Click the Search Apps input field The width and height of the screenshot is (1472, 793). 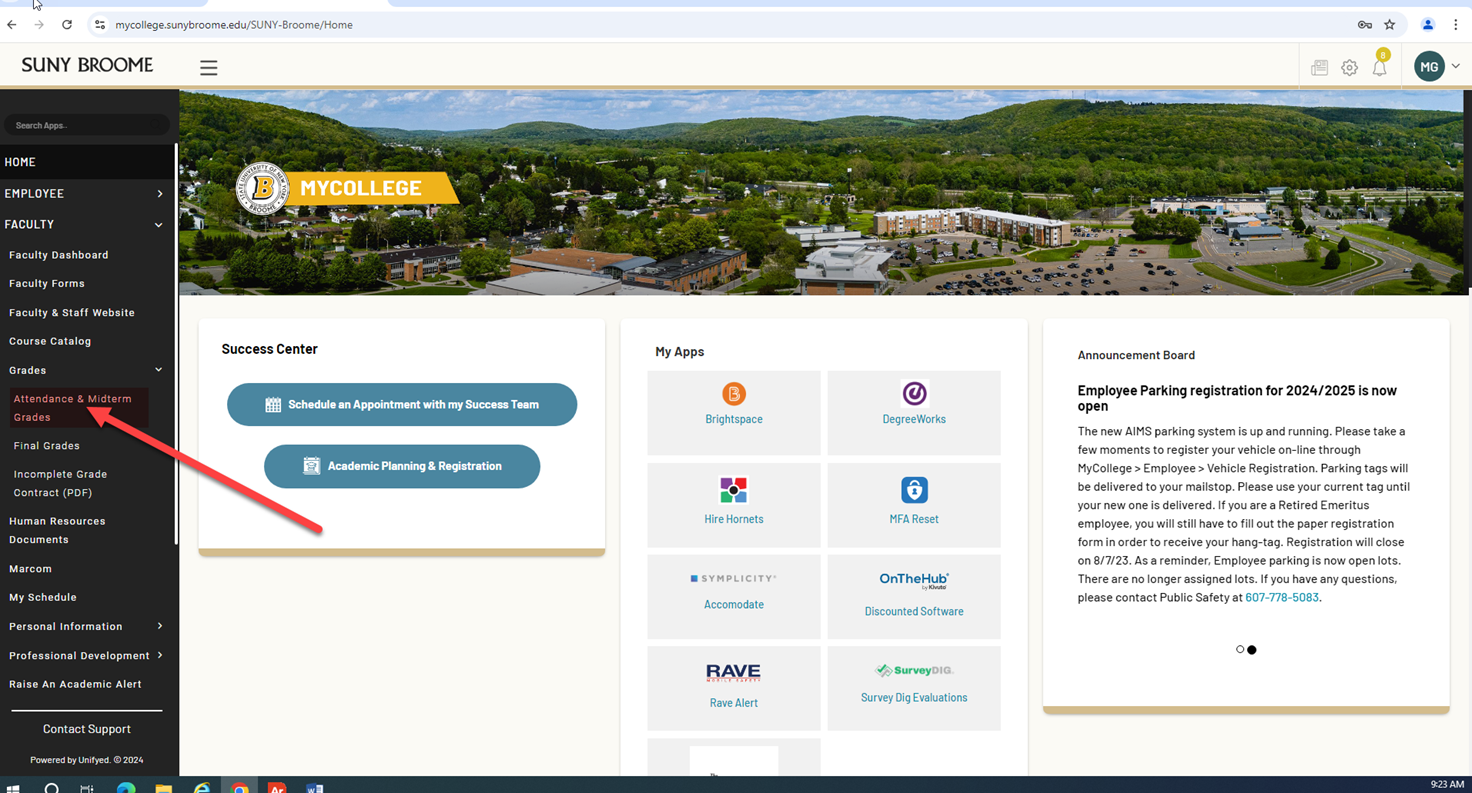[87, 124]
